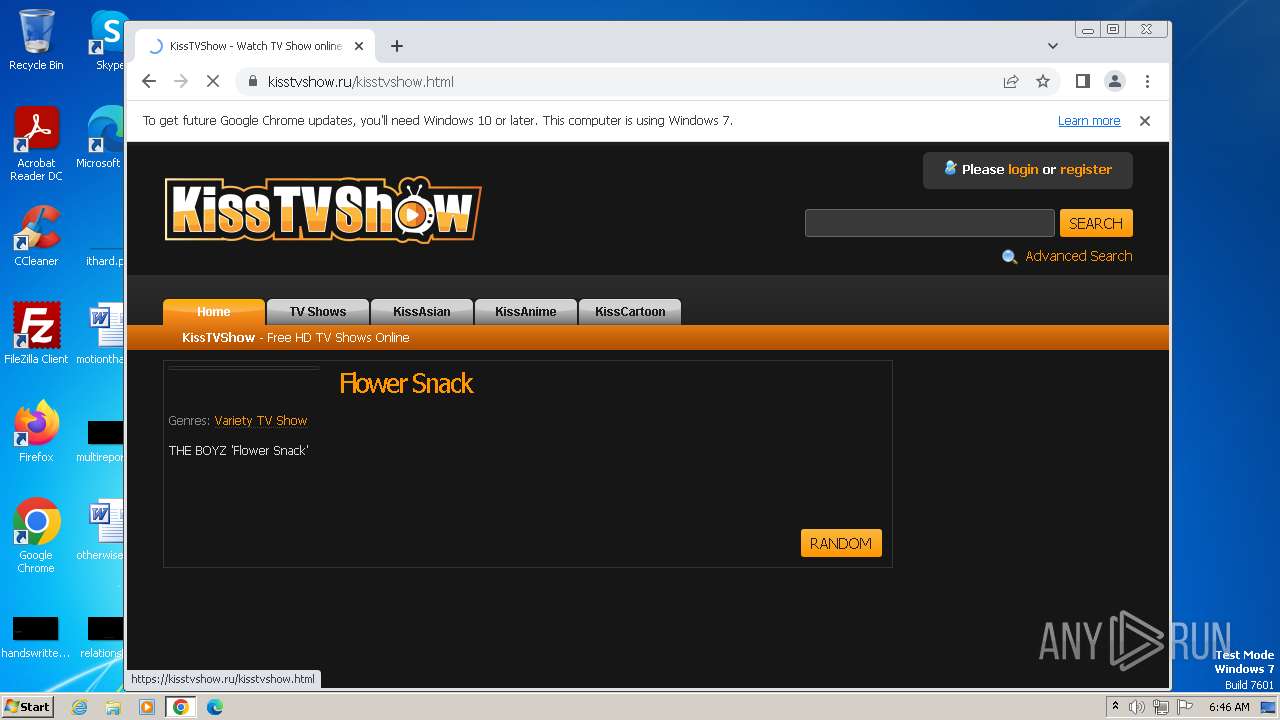The width and height of the screenshot is (1280, 720).
Task: Open the CCleaner desktop icon
Action: [36, 236]
